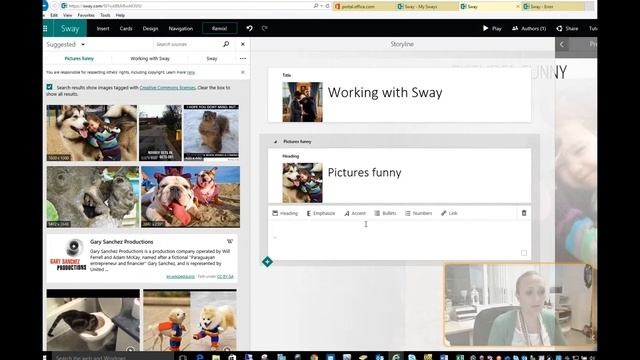This screenshot has height=360, width=640.
Task: Click the Sway logo
Action: (x=70, y=29)
